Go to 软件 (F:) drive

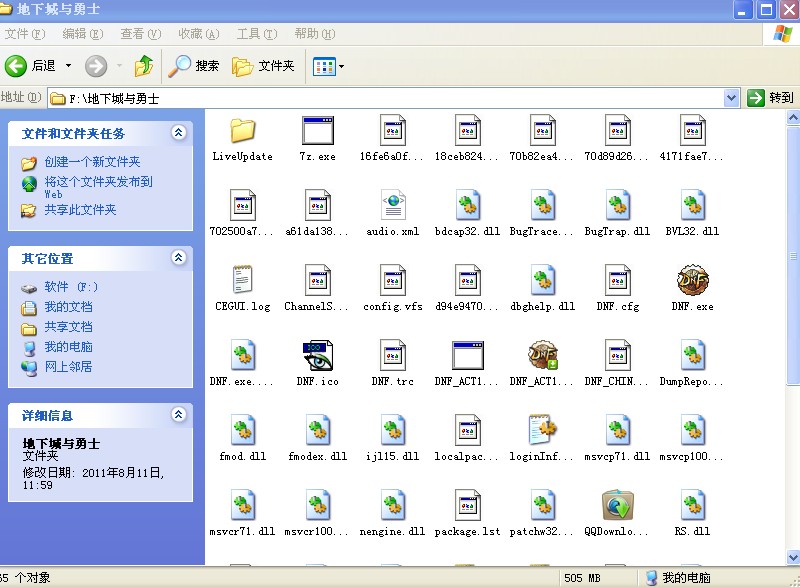[70, 287]
